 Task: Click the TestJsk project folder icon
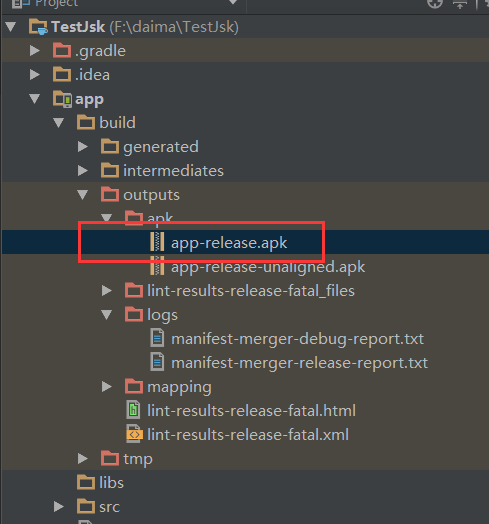[38, 27]
